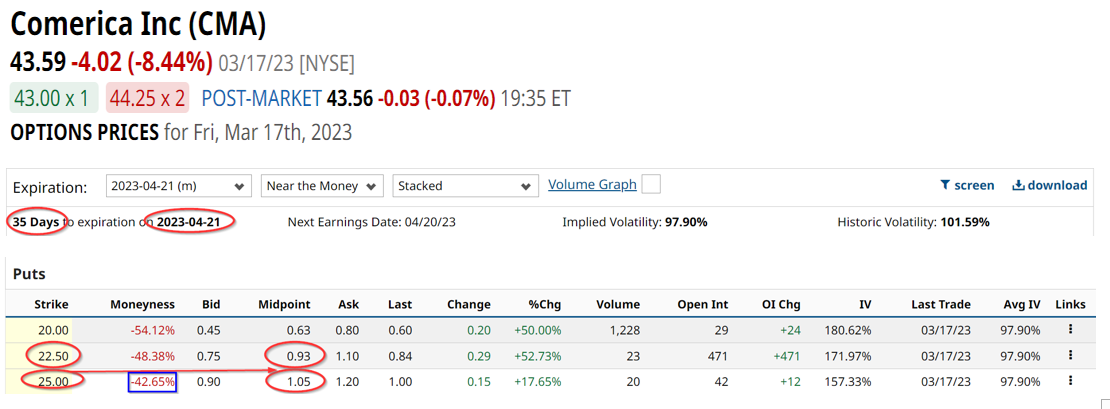Open three-dot links menu for 20.00 strike
Viewport: 1110px width, 409px height.
[x=1070, y=330]
